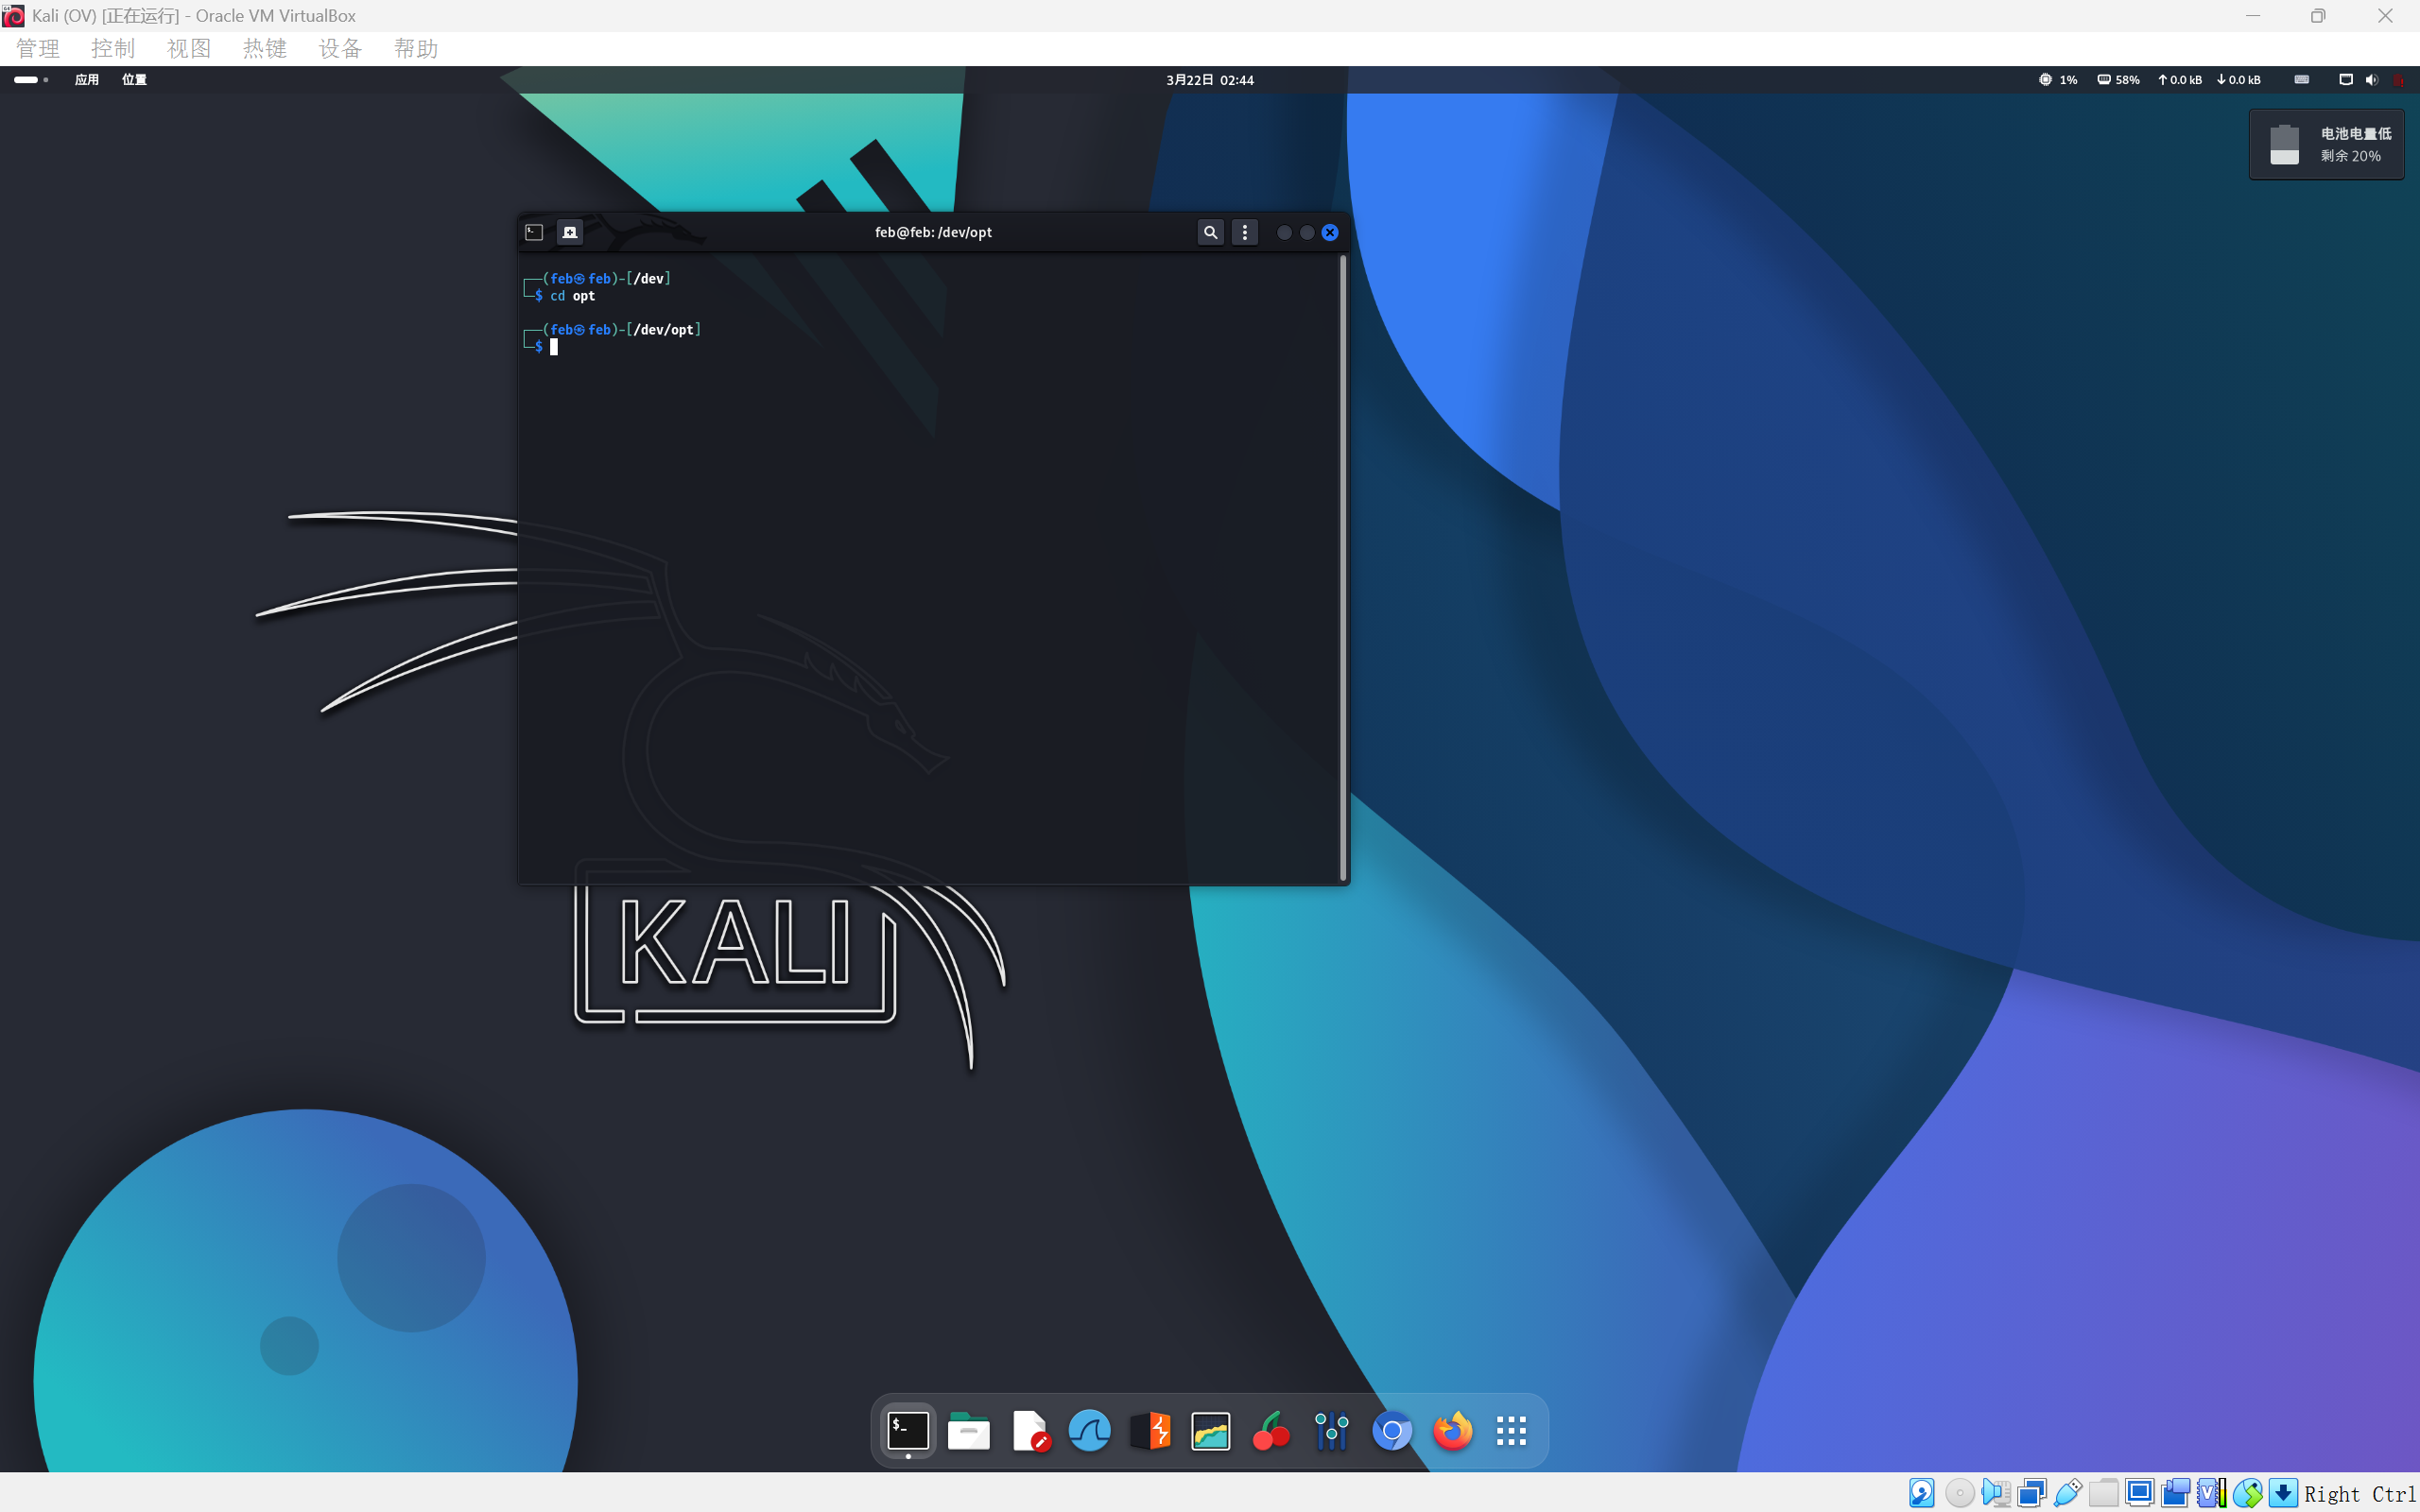Open VirtualBox 视图 menu
Image resolution: width=2420 pixels, height=1512 pixels.
(x=188, y=48)
